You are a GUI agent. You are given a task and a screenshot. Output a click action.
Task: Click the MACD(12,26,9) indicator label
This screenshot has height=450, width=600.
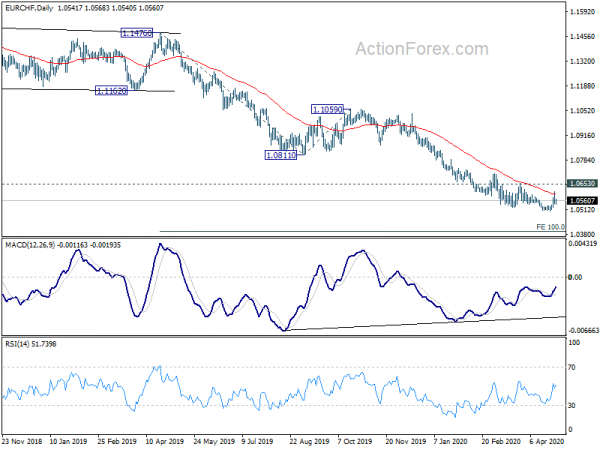click(x=30, y=245)
